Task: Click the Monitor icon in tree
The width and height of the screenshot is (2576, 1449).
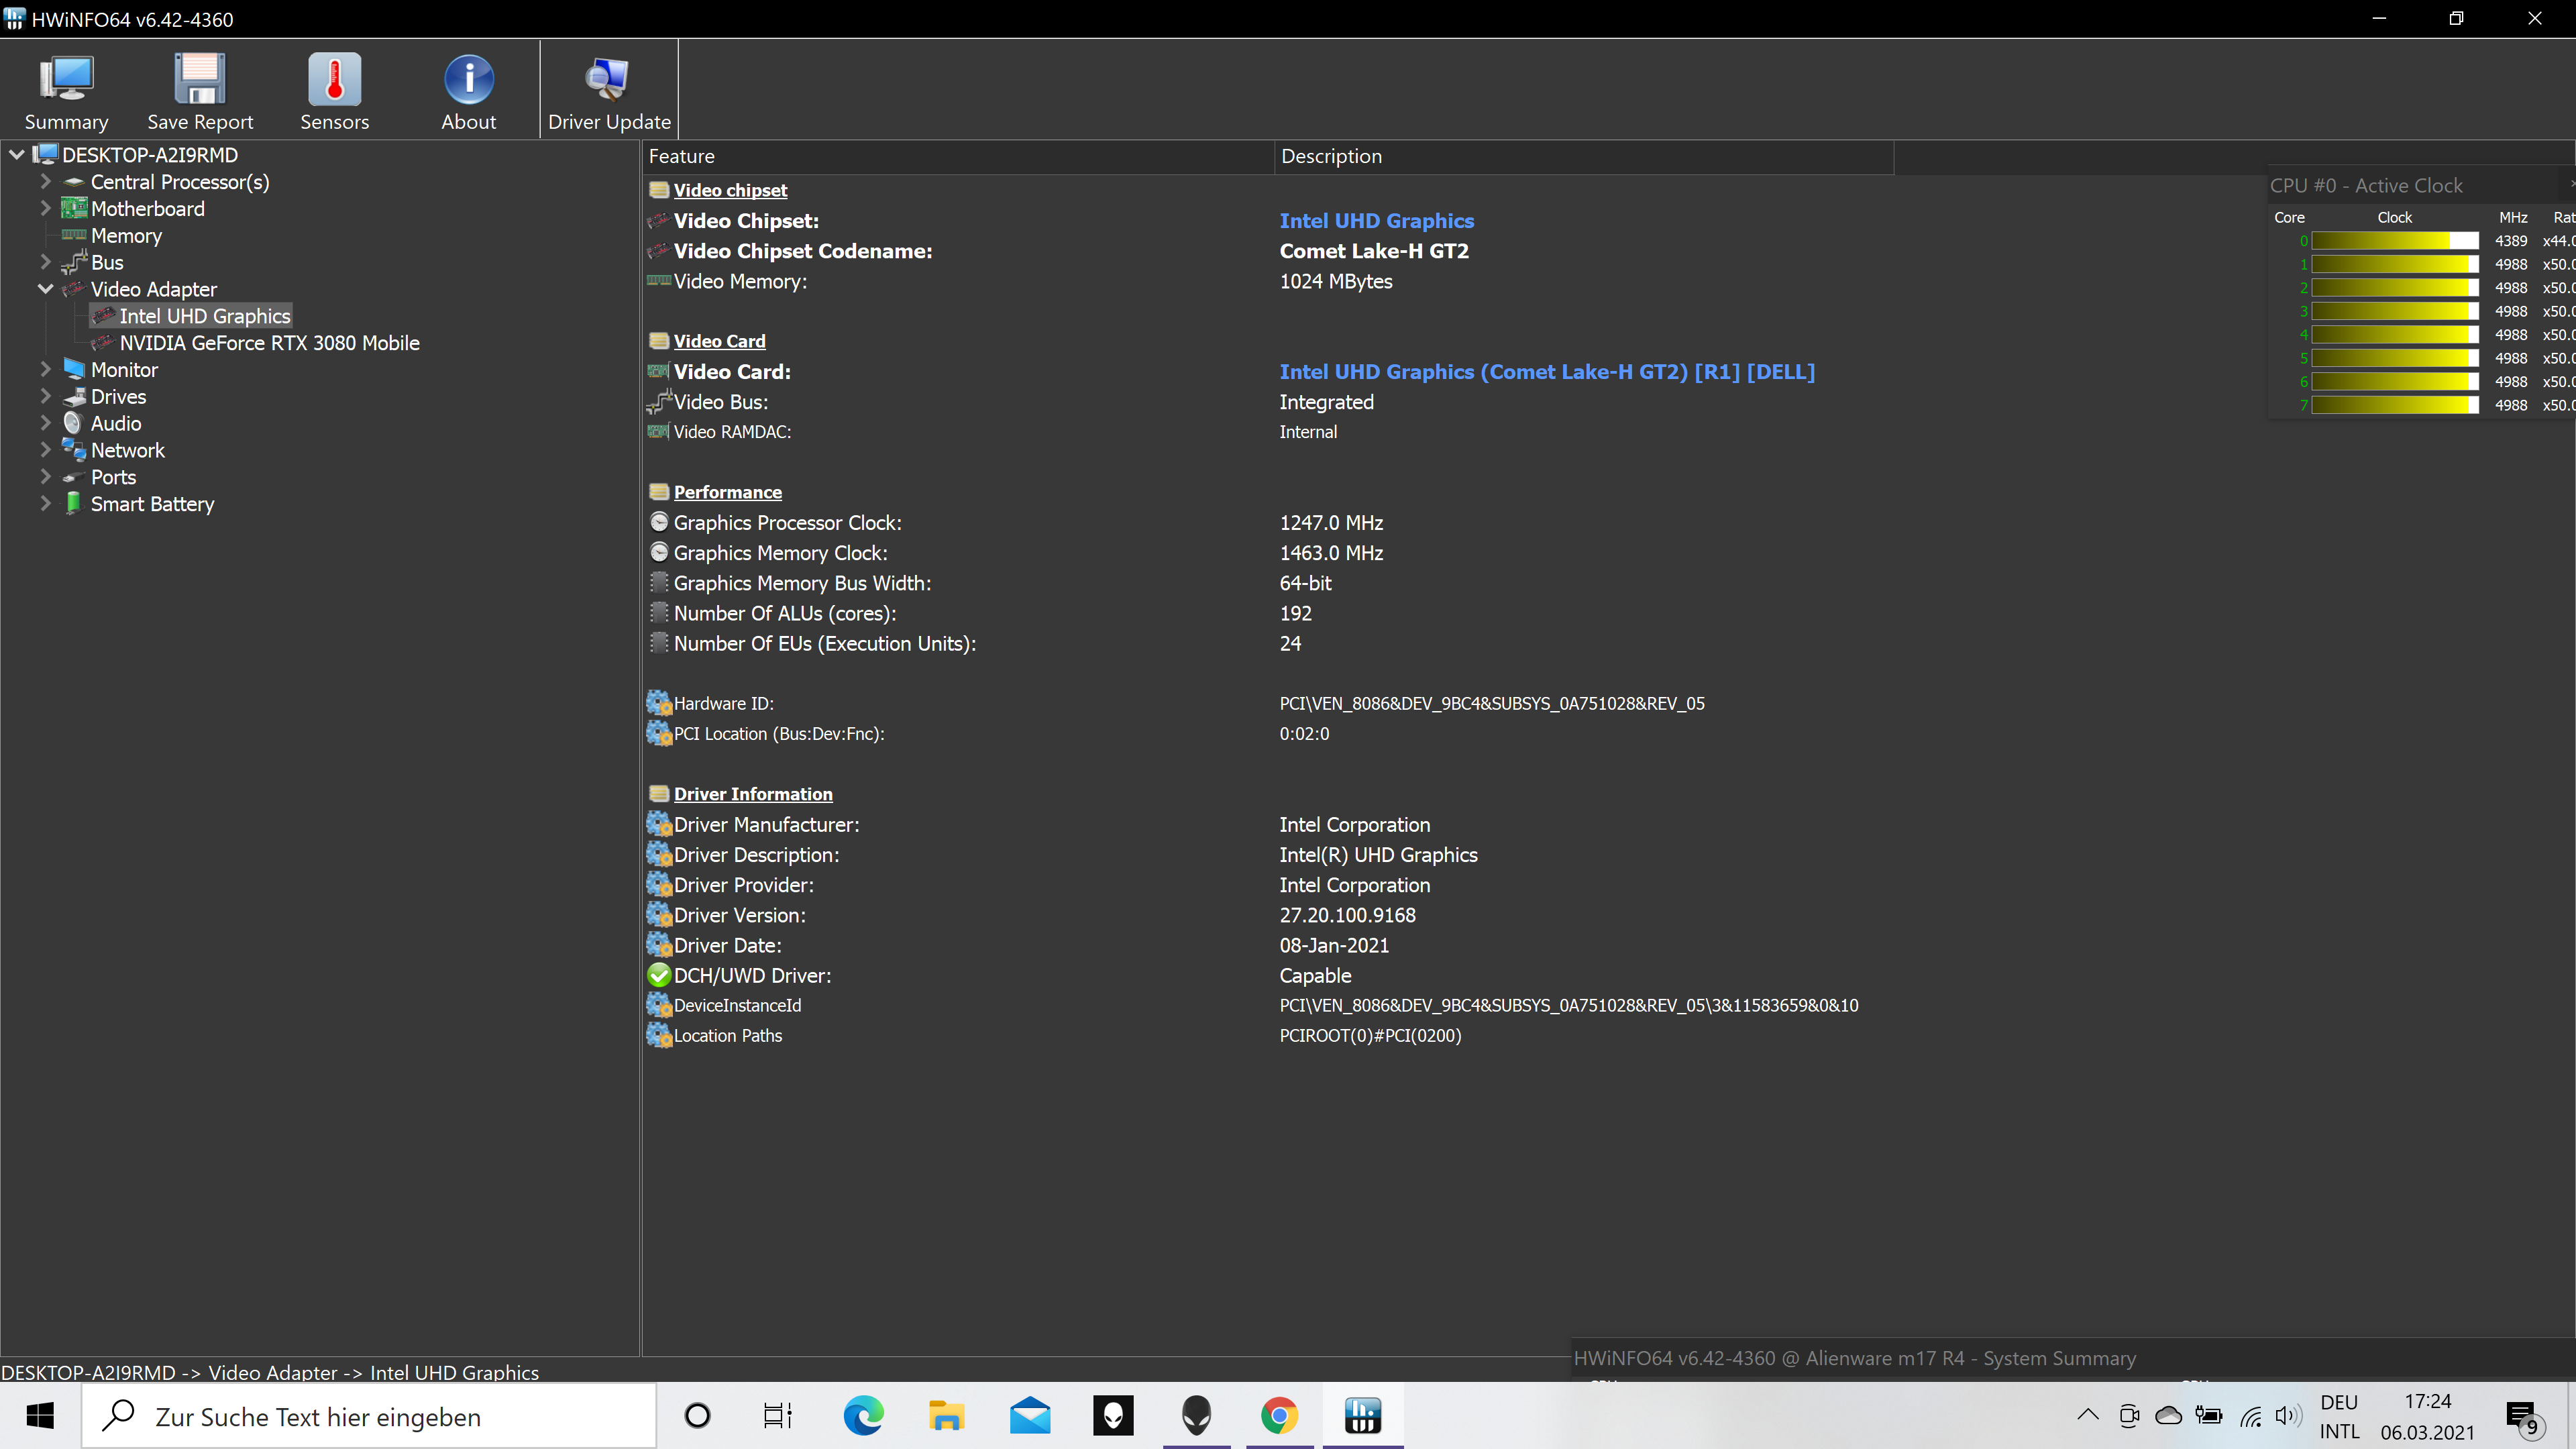Action: pyautogui.click(x=74, y=369)
